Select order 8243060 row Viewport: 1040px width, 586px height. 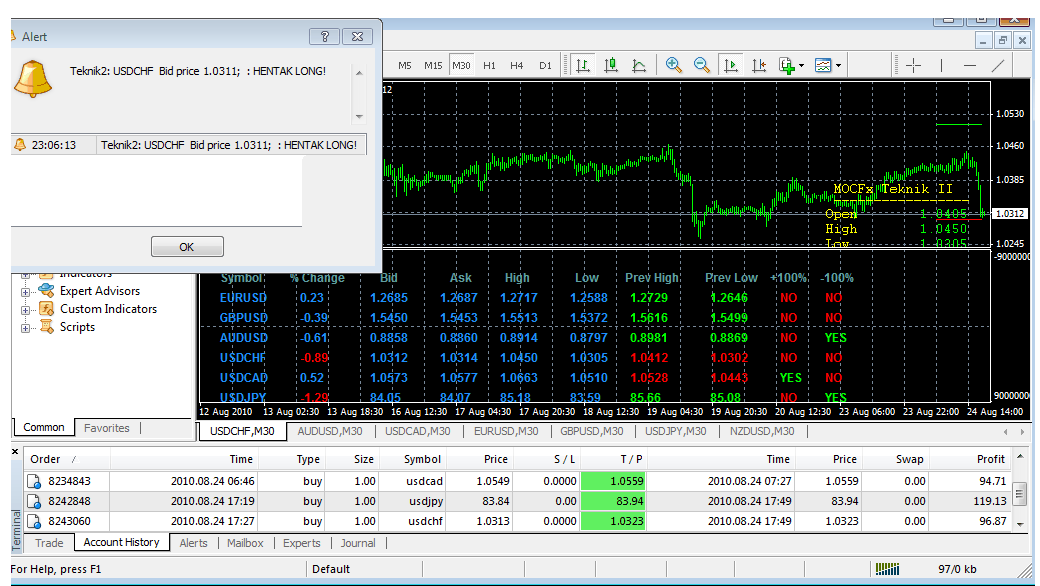517,521
